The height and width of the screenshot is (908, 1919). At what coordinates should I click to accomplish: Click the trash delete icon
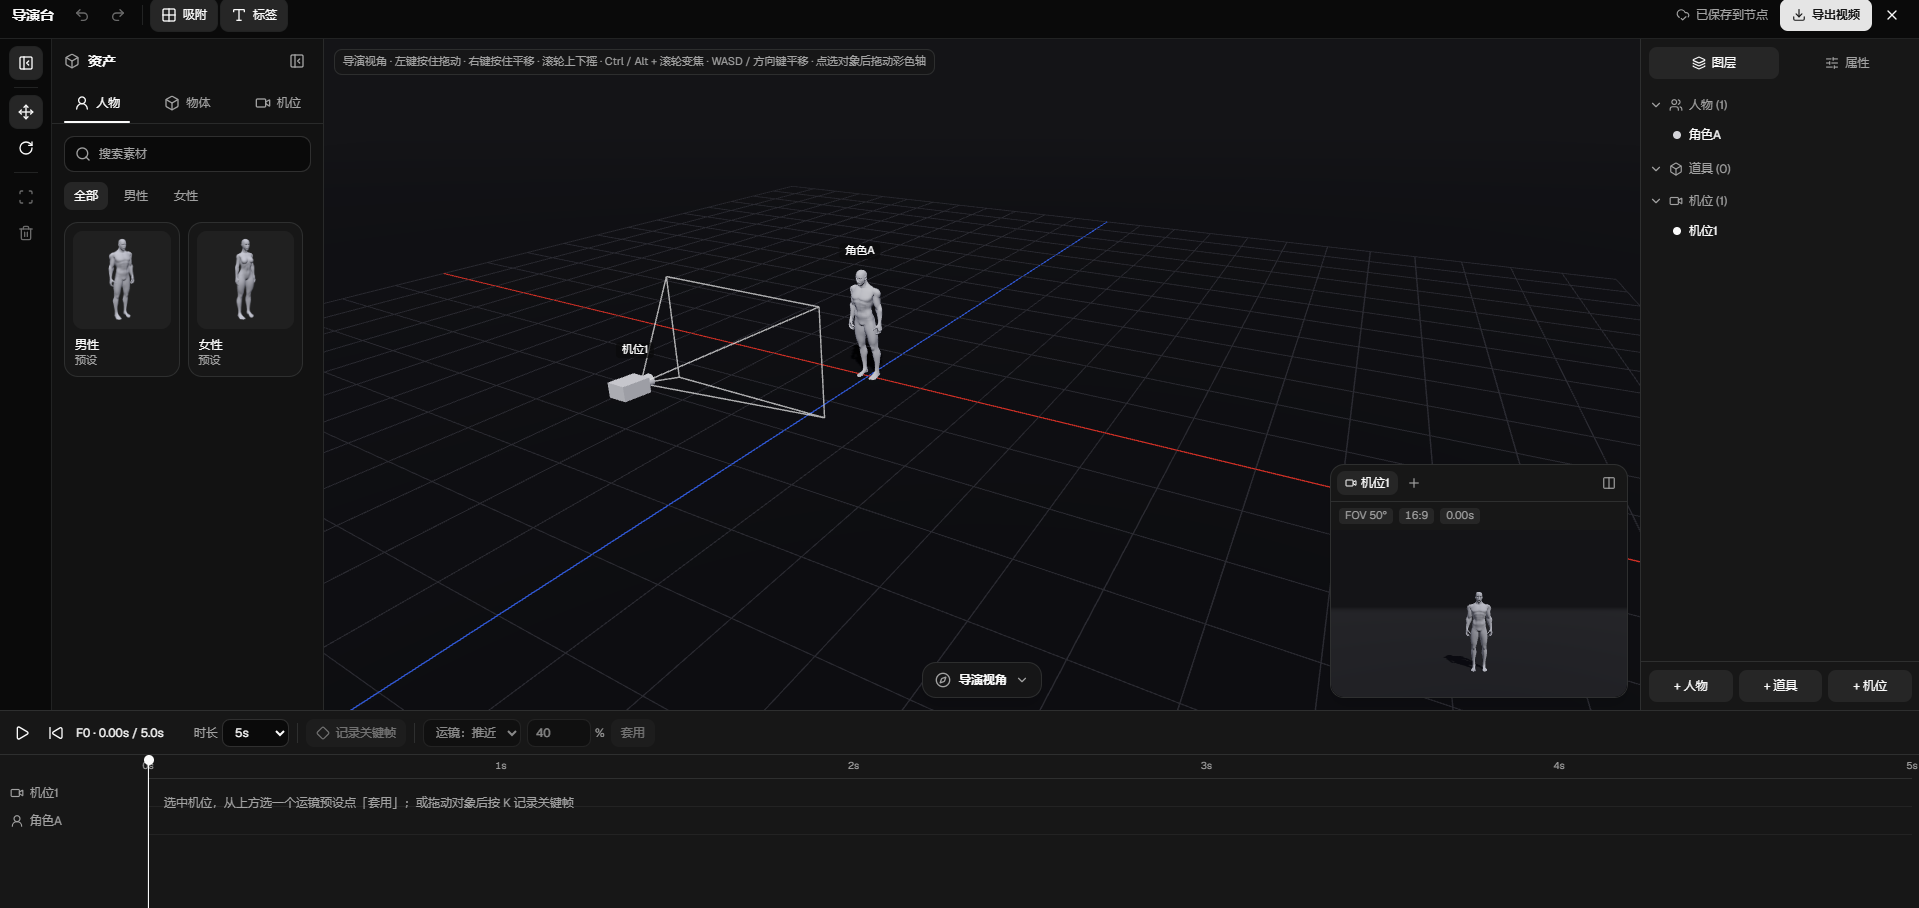coord(26,233)
